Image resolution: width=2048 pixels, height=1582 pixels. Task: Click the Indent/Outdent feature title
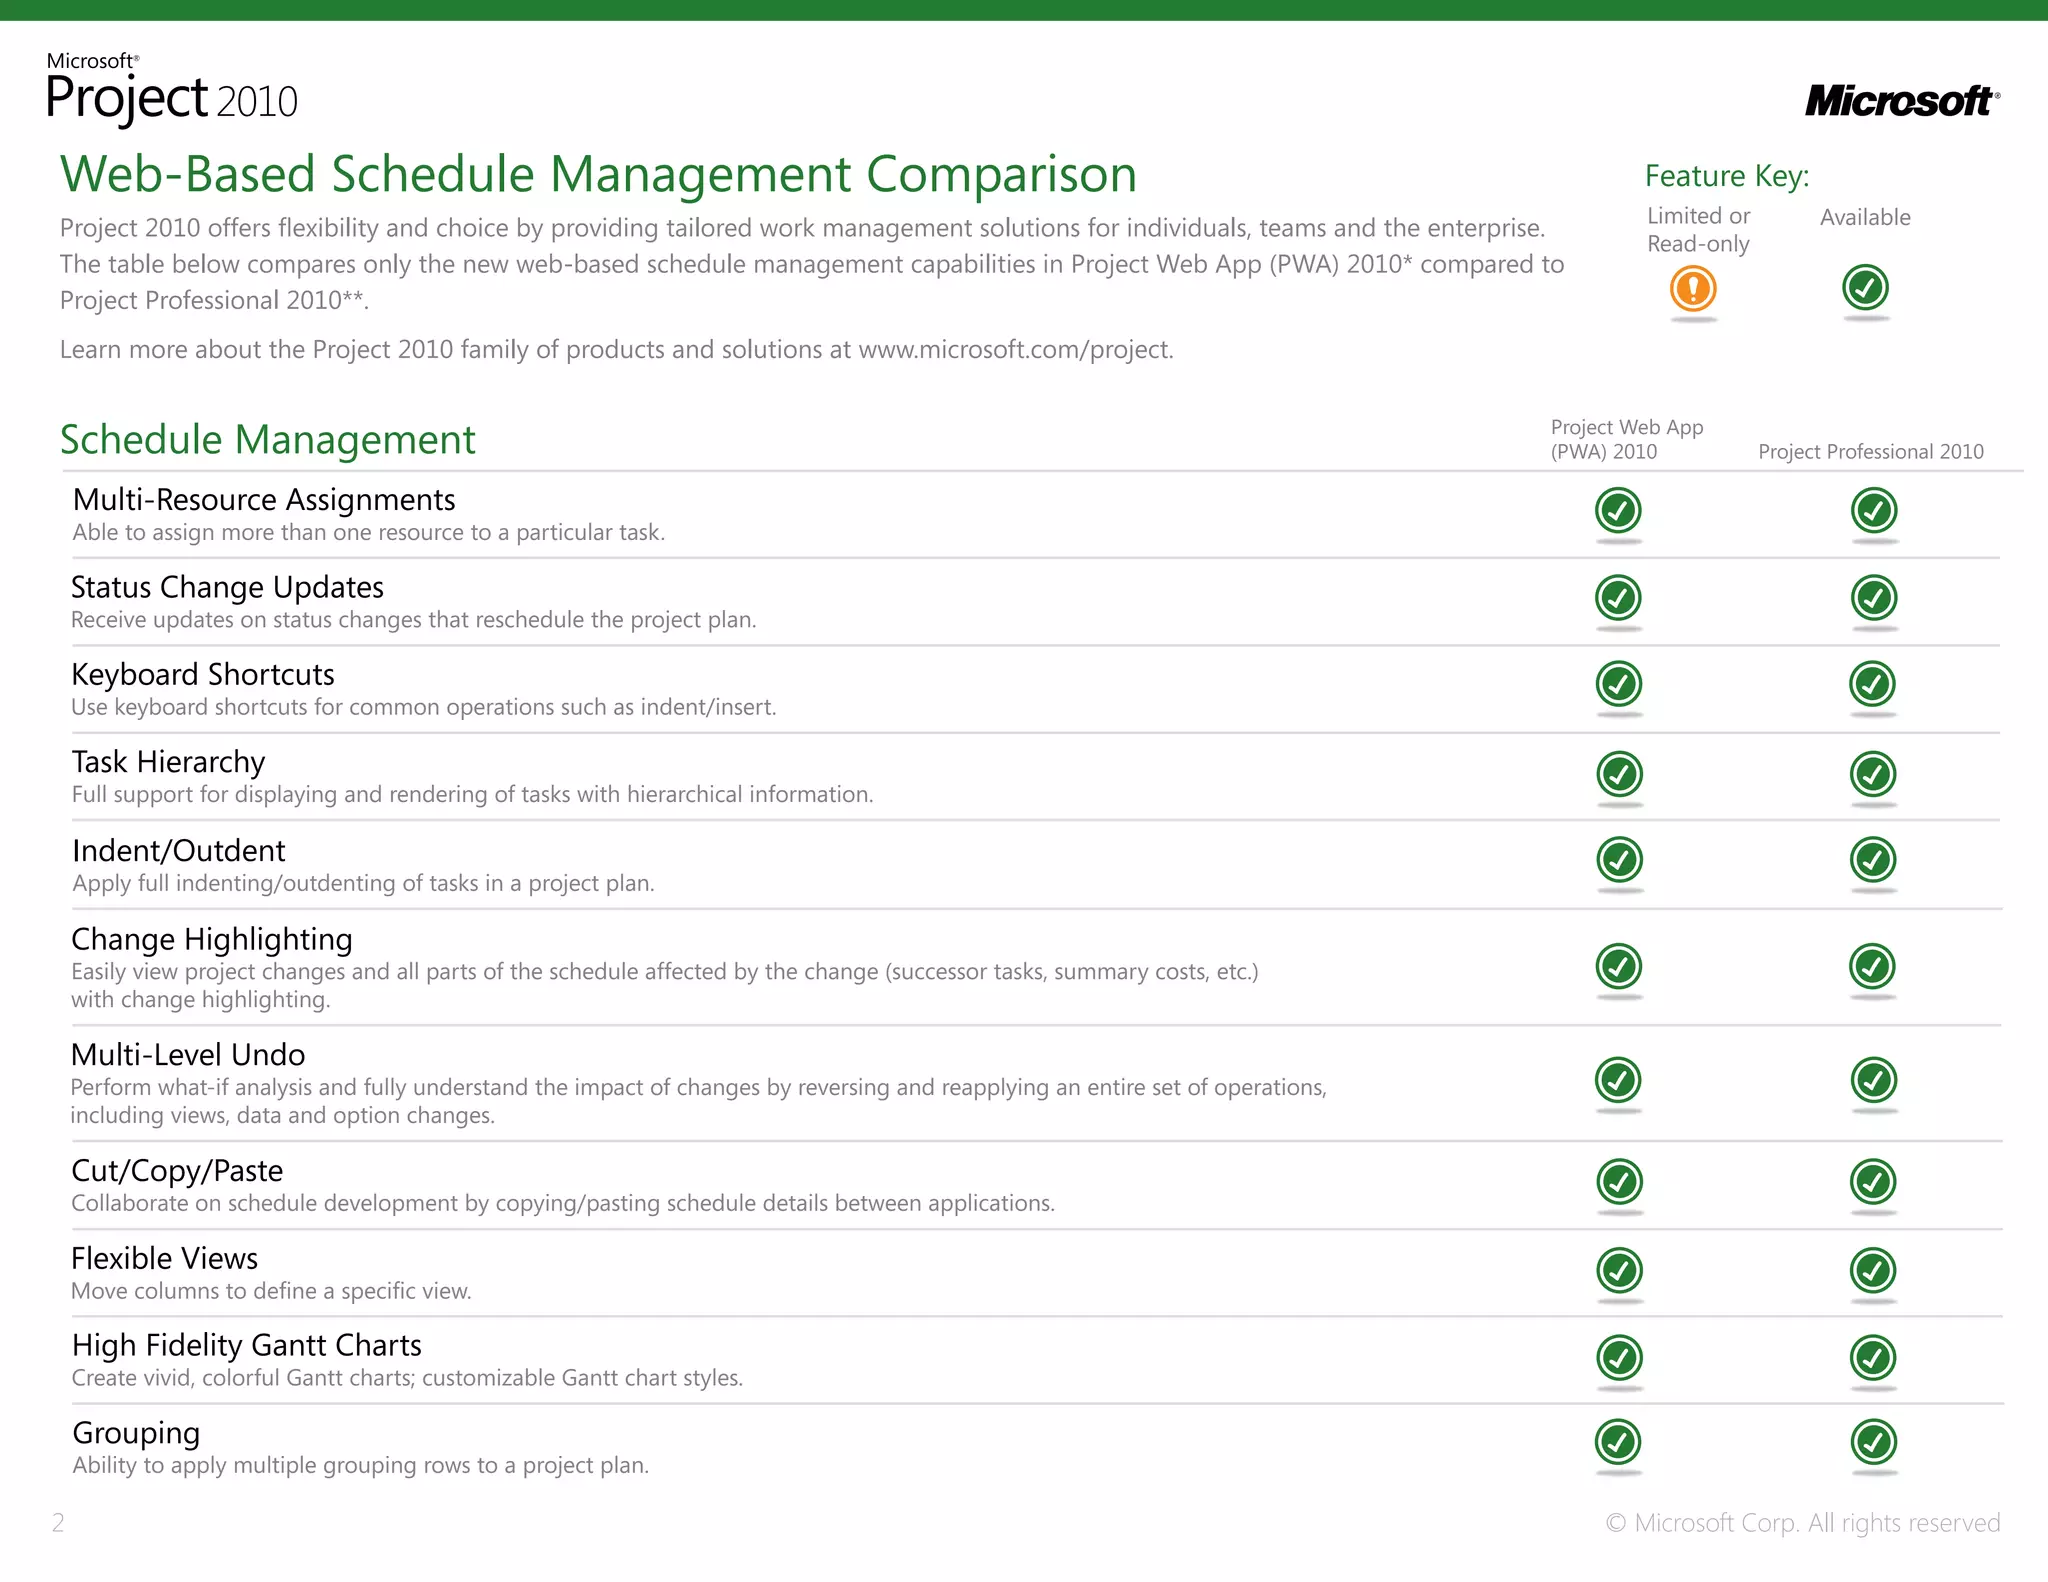coord(179,851)
